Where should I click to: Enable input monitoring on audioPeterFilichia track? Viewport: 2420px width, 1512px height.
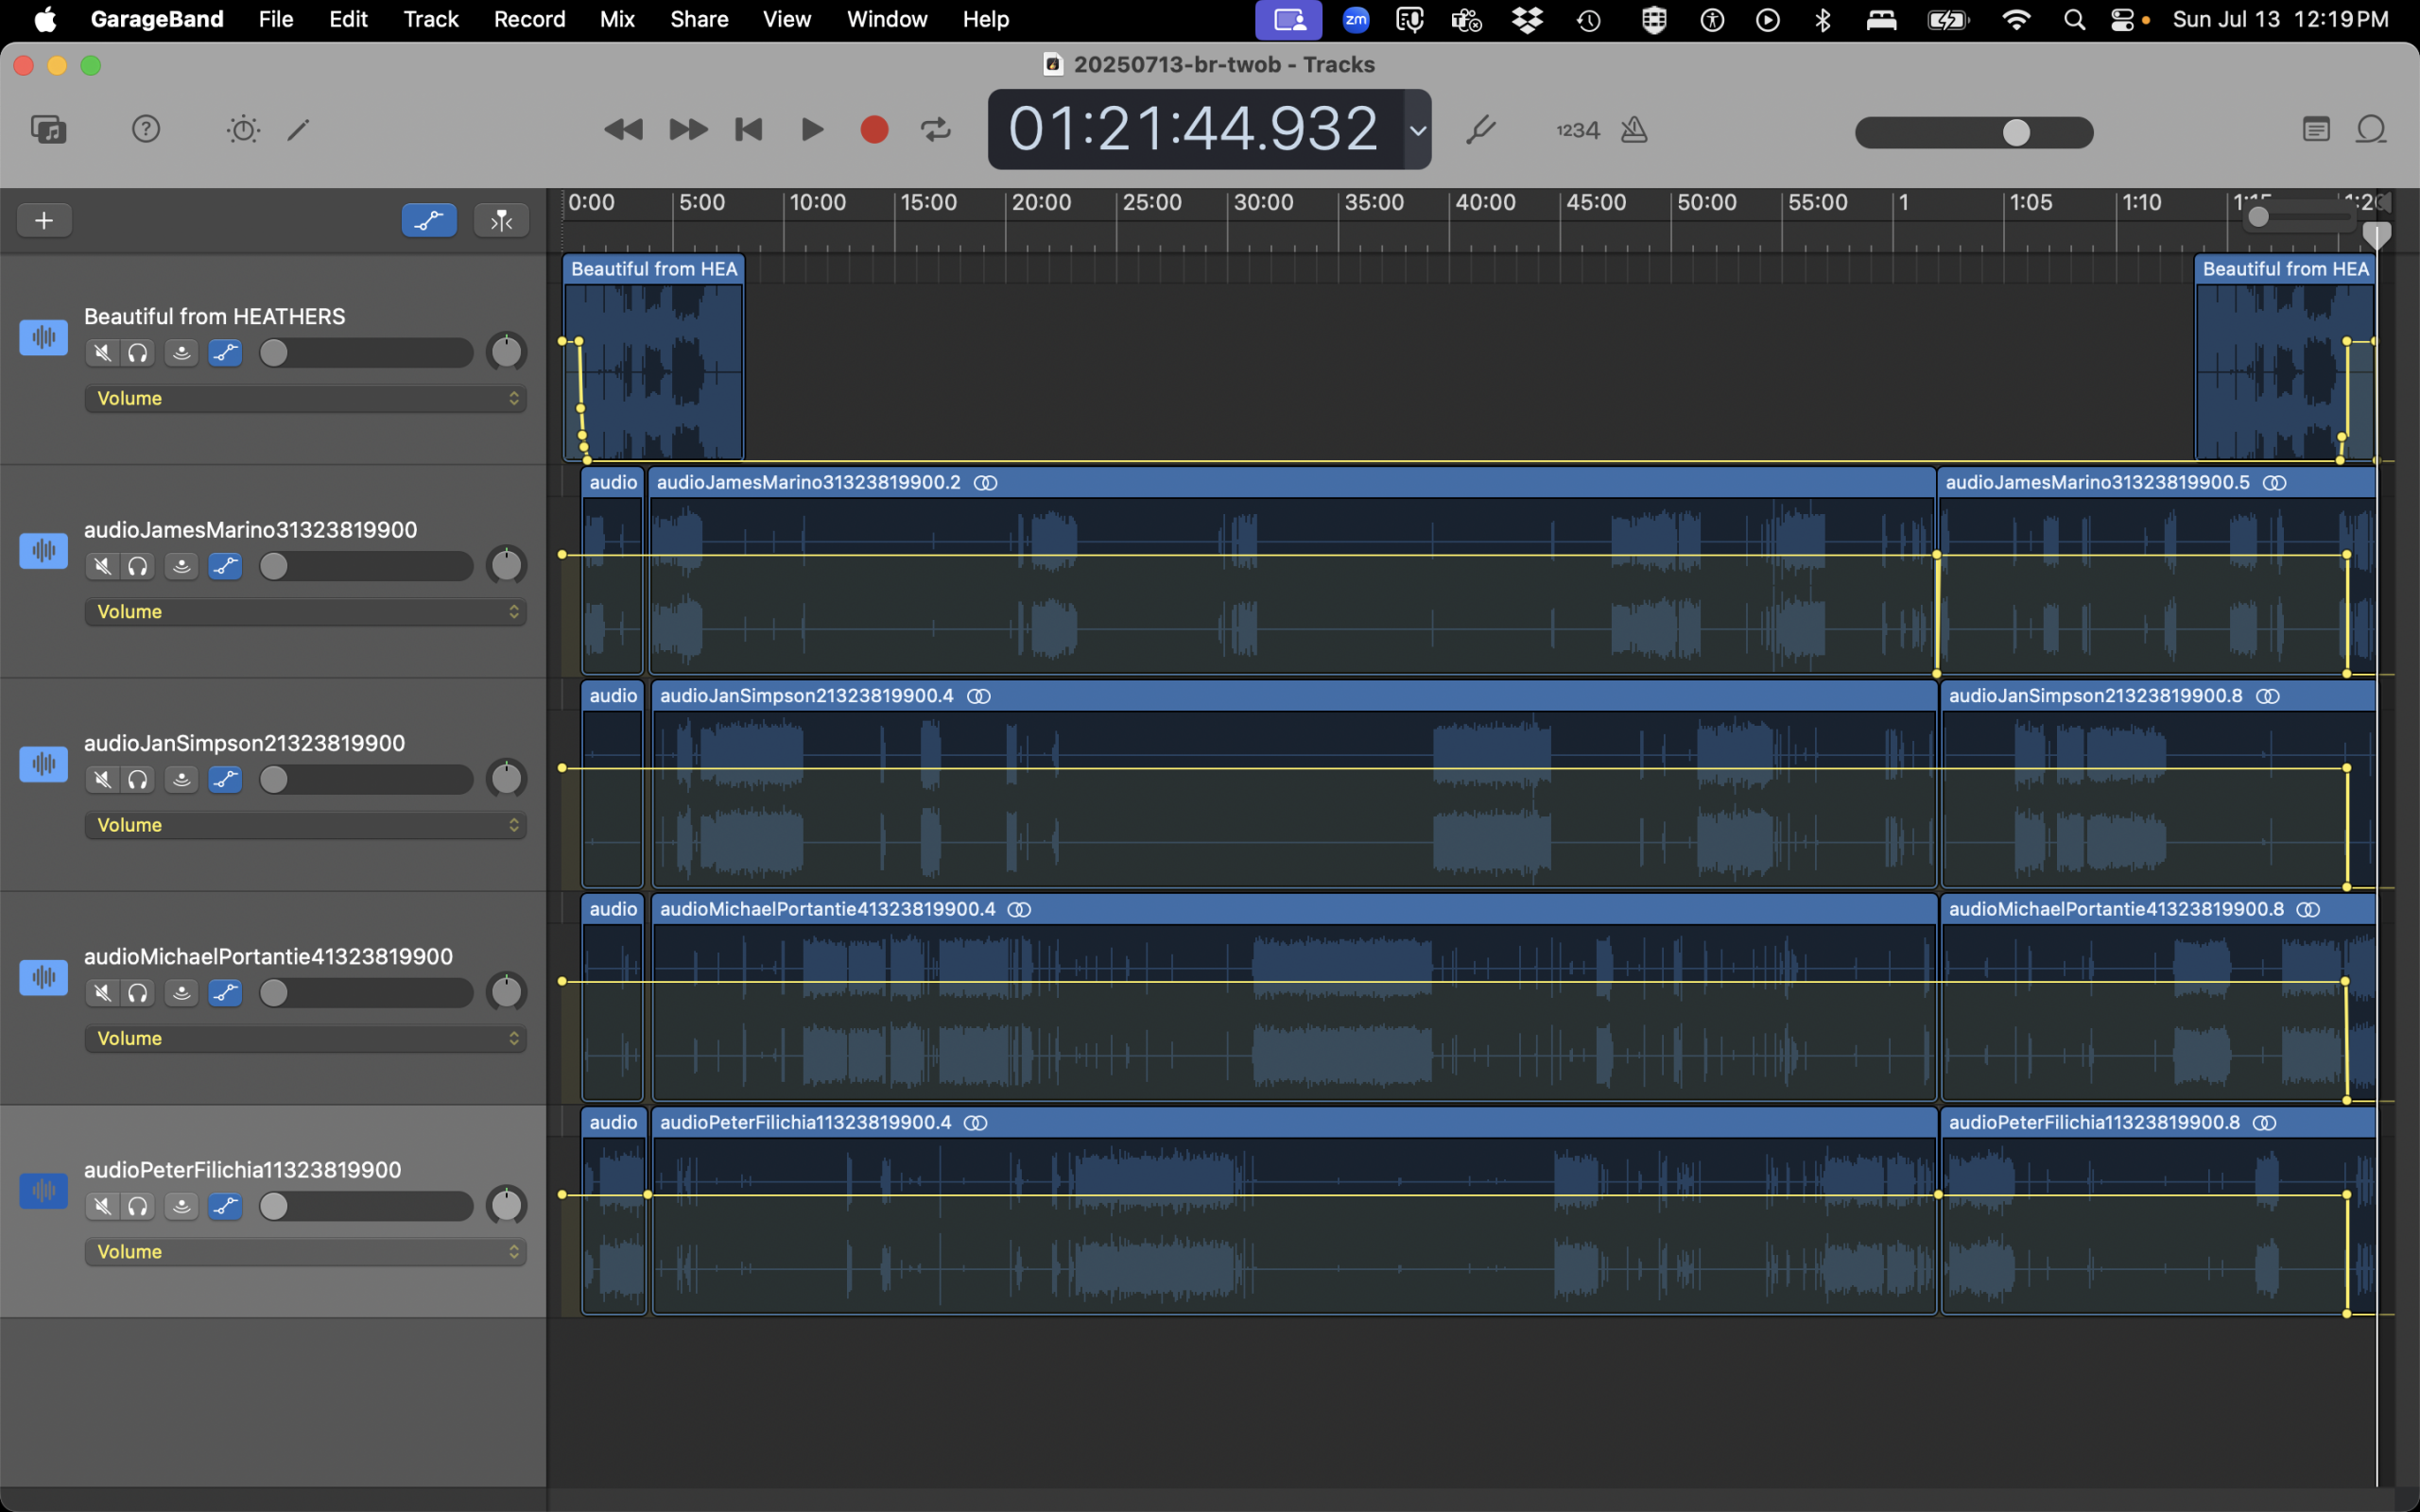point(181,1206)
